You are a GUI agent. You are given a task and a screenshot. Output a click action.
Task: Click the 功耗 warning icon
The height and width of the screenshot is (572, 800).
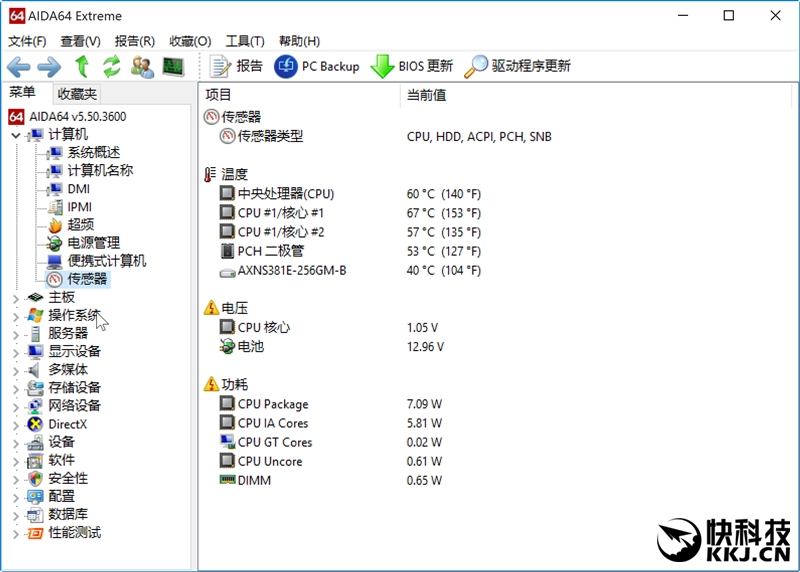(211, 384)
